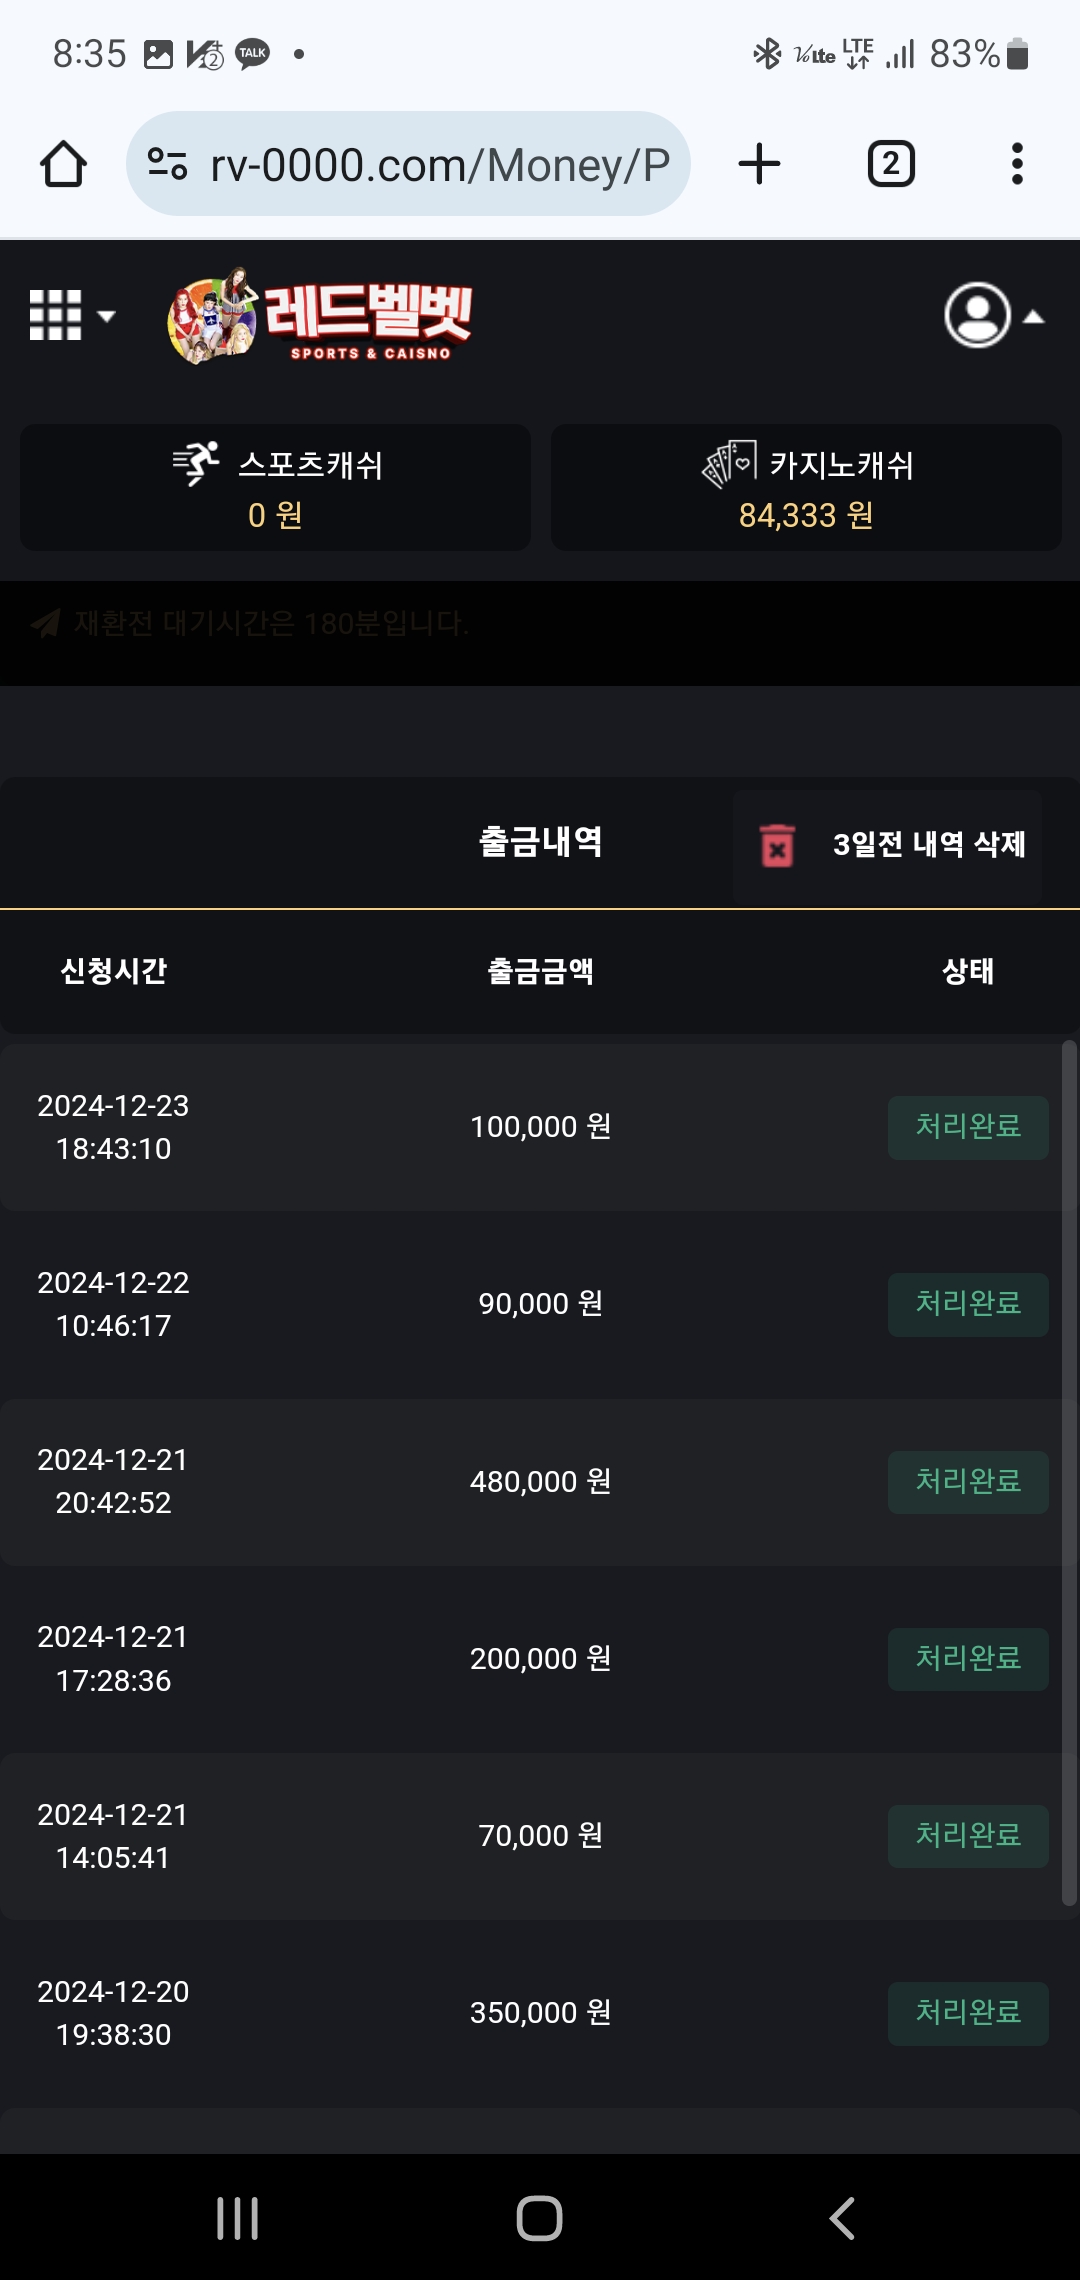Screen dimensions: 1080x2280
Task: Tap the Android back navigation button
Action: coord(842,2218)
